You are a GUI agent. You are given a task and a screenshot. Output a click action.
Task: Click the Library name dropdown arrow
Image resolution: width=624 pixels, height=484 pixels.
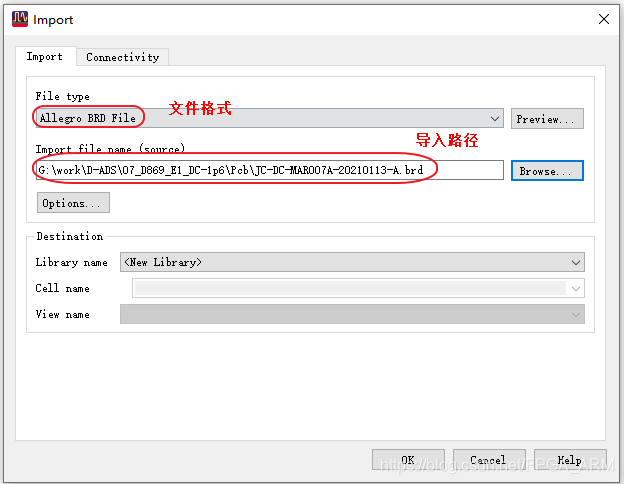click(575, 263)
